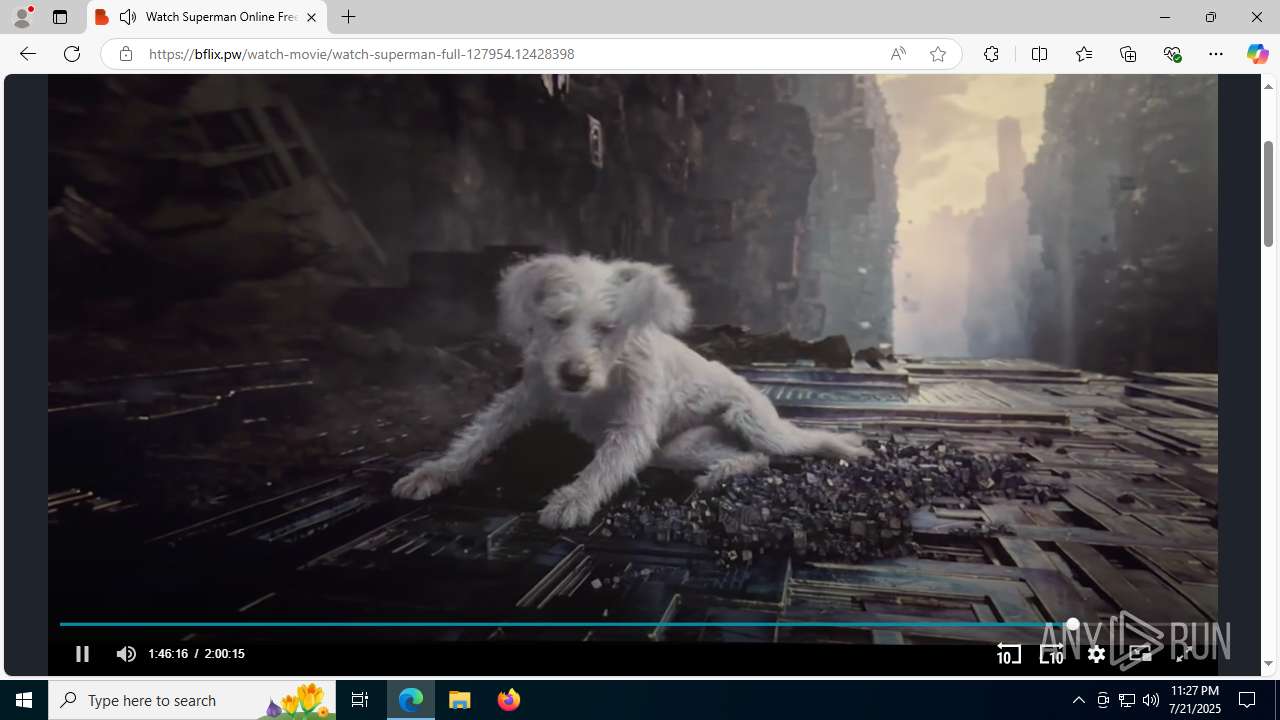Open the Windows Start menu

click(24, 700)
